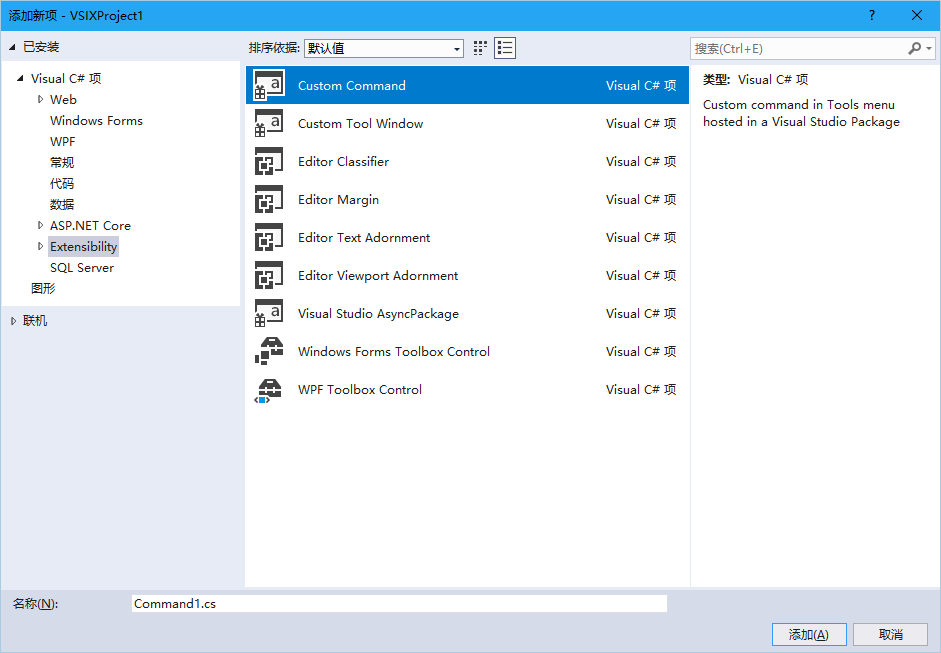Screen dimensions: 941x653
Task: Expand the 联机 section
Action: (13, 321)
